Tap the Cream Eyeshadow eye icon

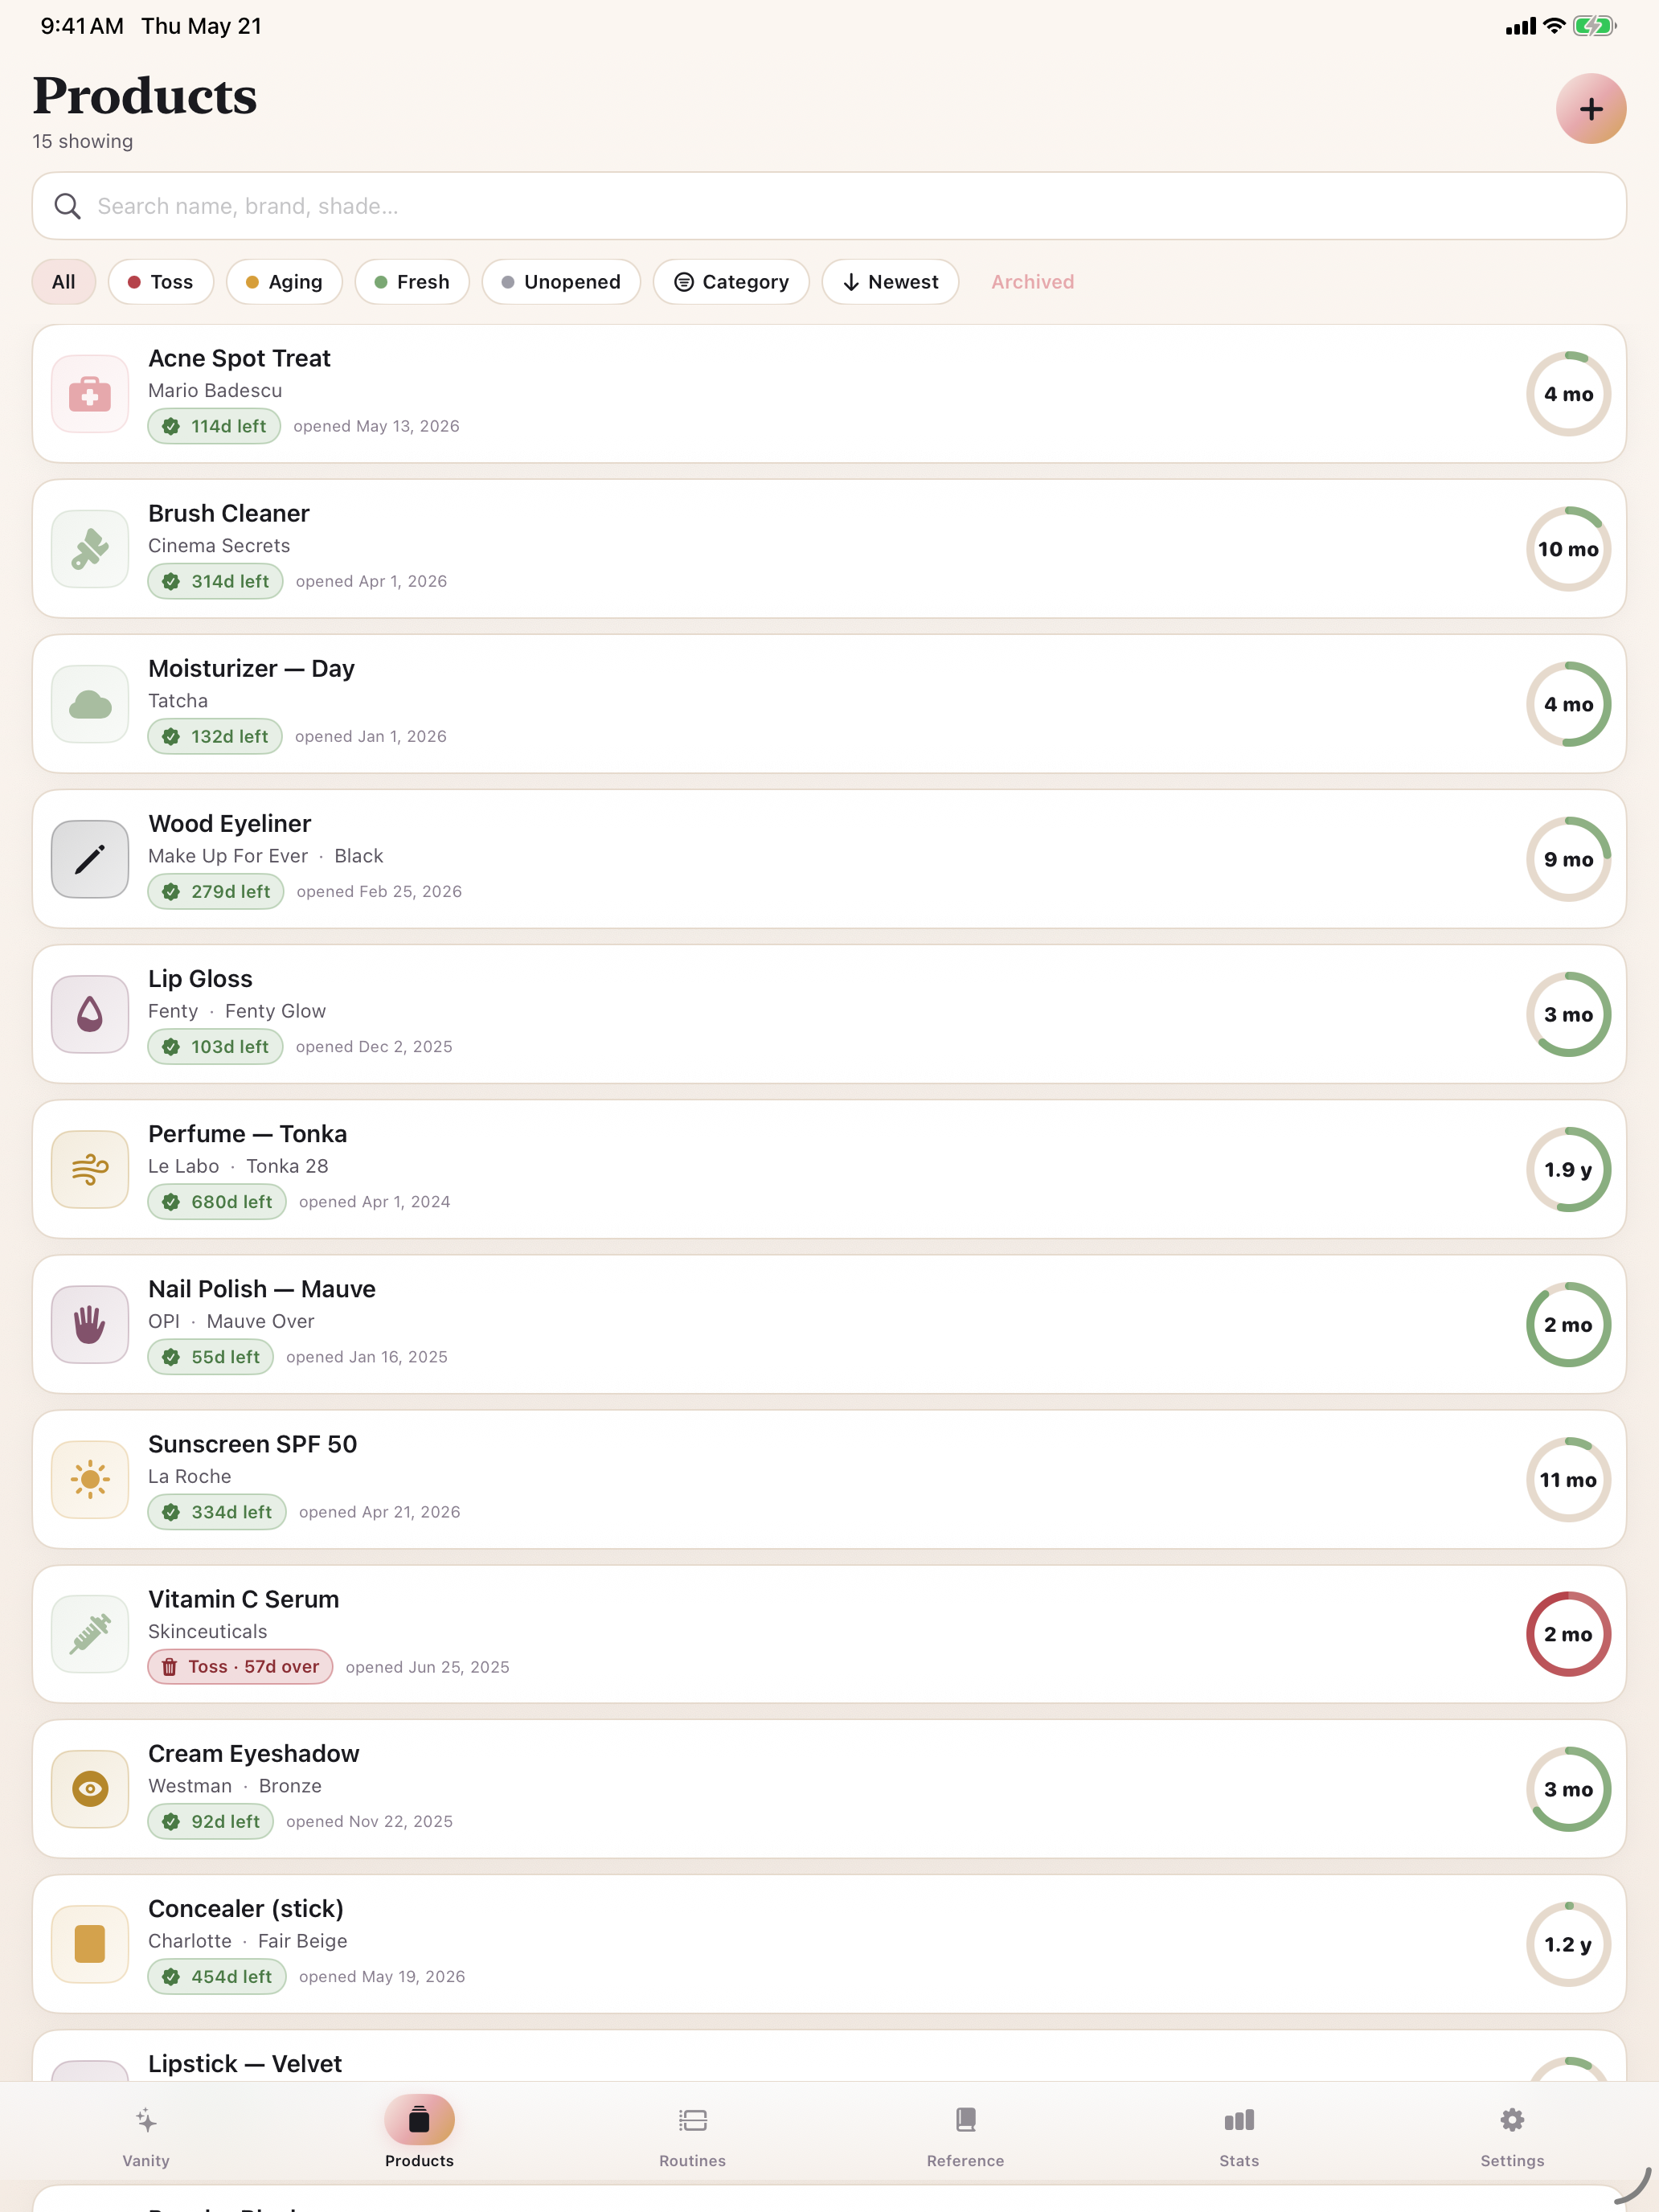click(90, 1789)
